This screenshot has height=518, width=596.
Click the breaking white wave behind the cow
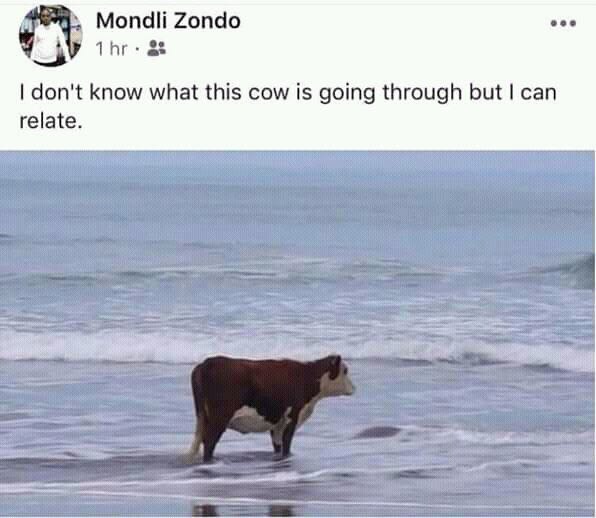297,348
